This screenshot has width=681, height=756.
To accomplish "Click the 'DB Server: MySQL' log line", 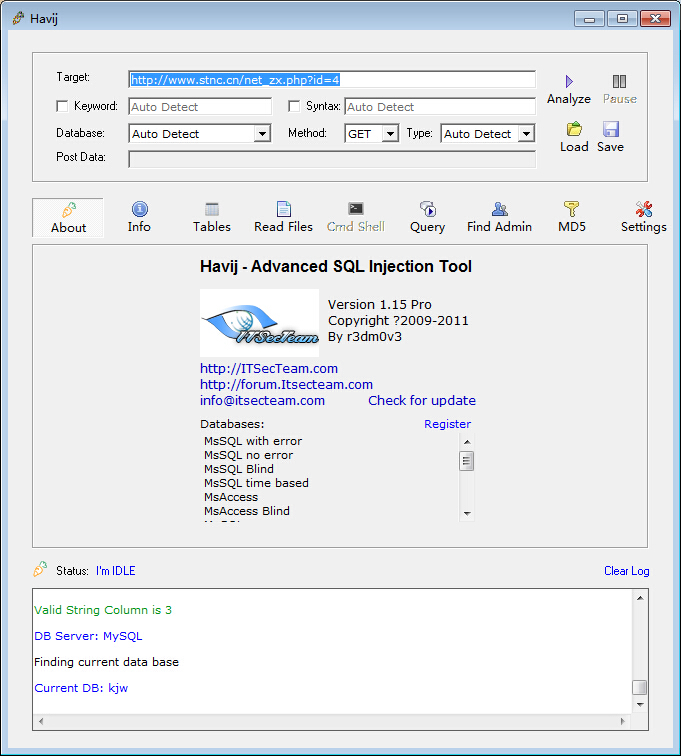I will point(88,636).
